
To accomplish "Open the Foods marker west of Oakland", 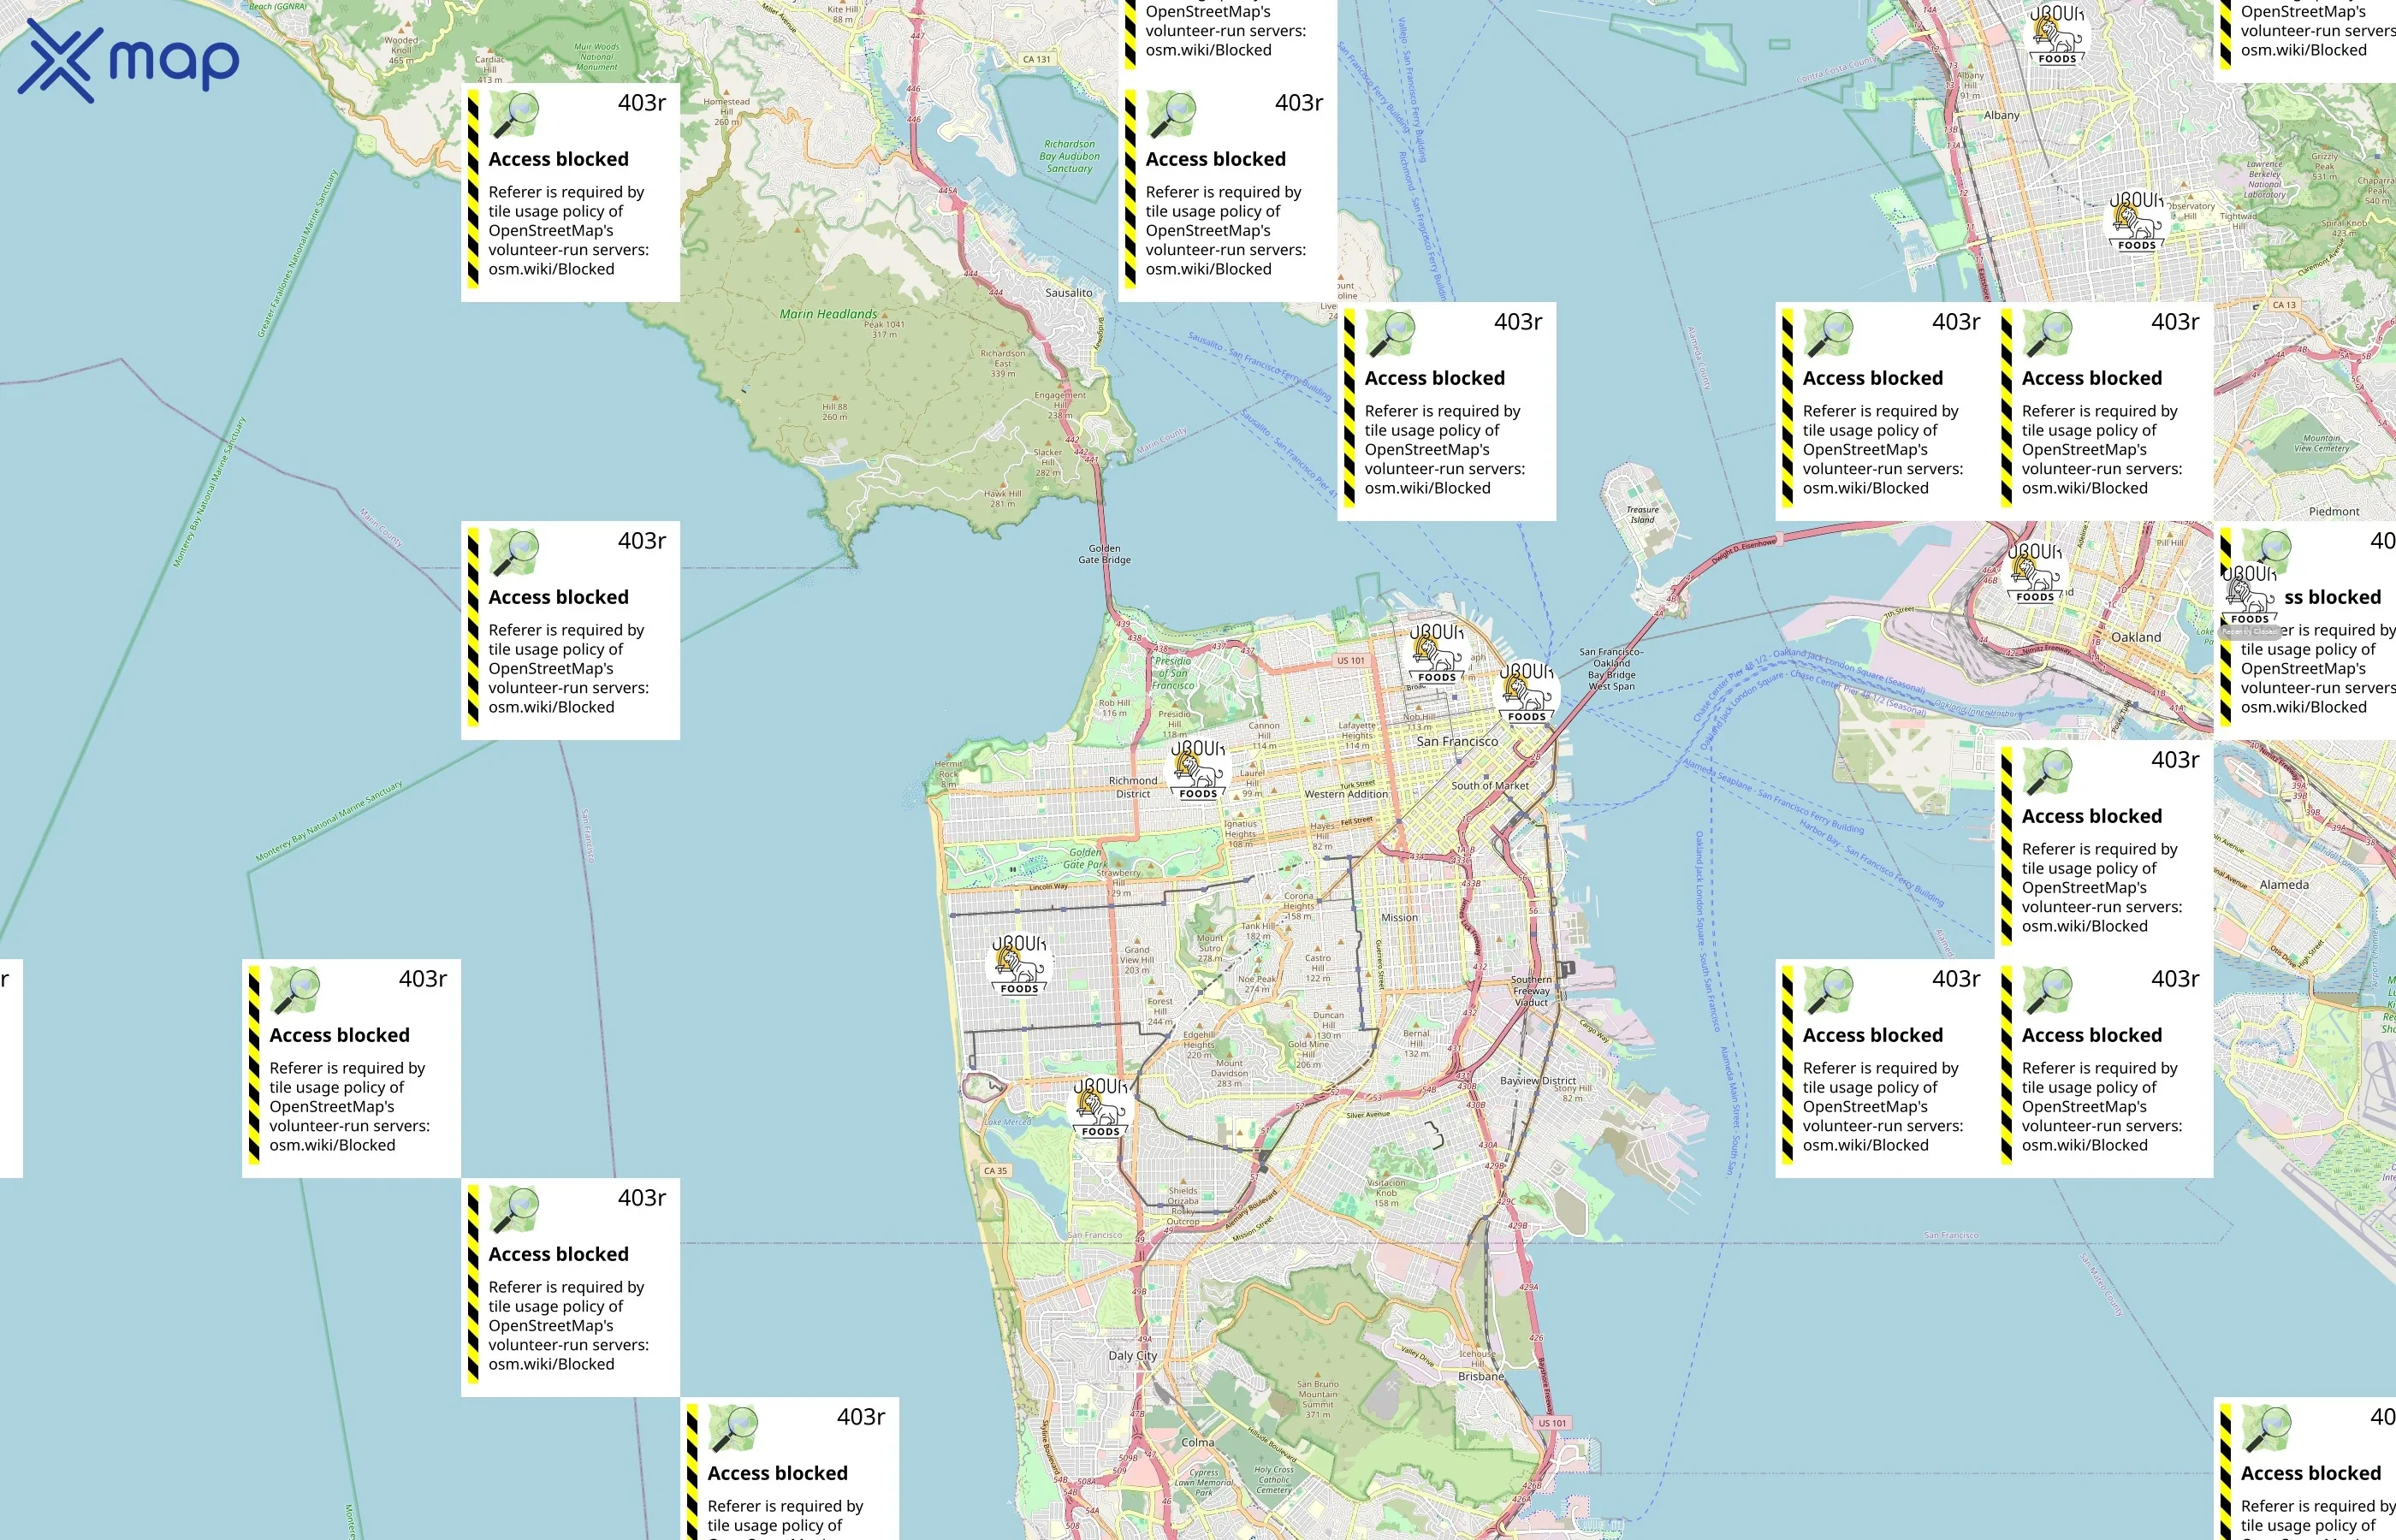I will click(2034, 574).
